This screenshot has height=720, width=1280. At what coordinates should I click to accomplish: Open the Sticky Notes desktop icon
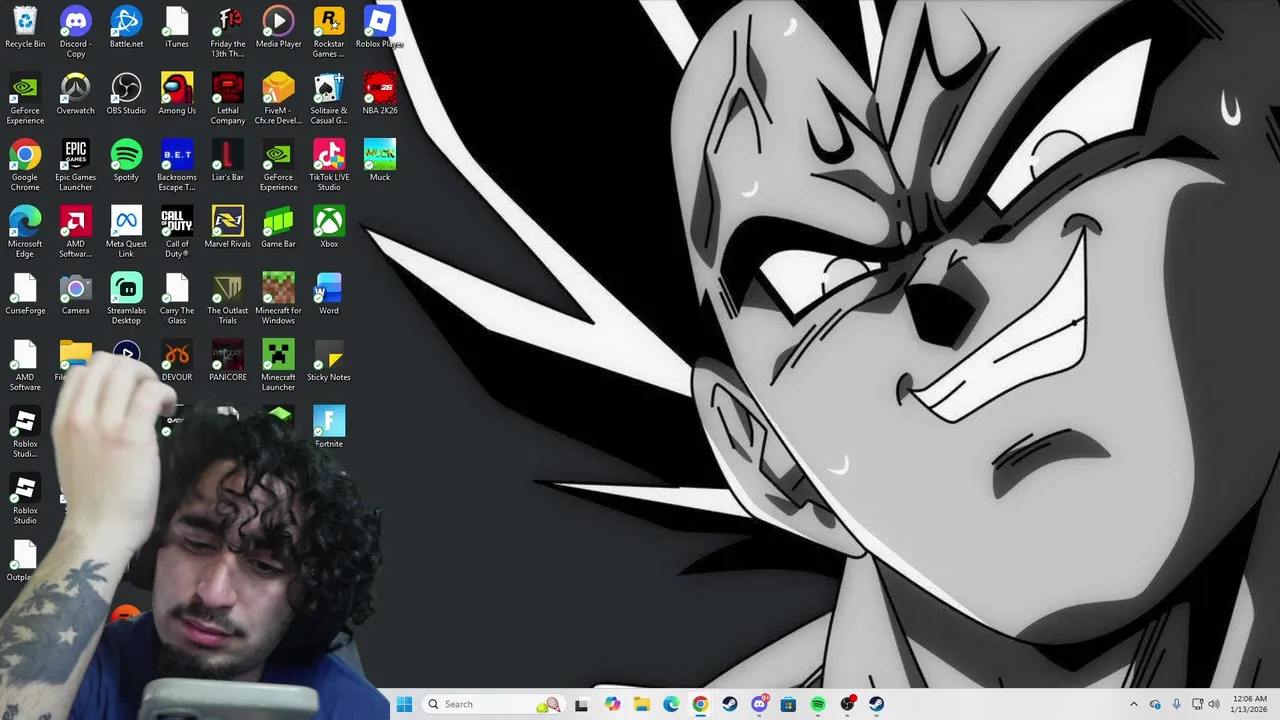point(329,361)
